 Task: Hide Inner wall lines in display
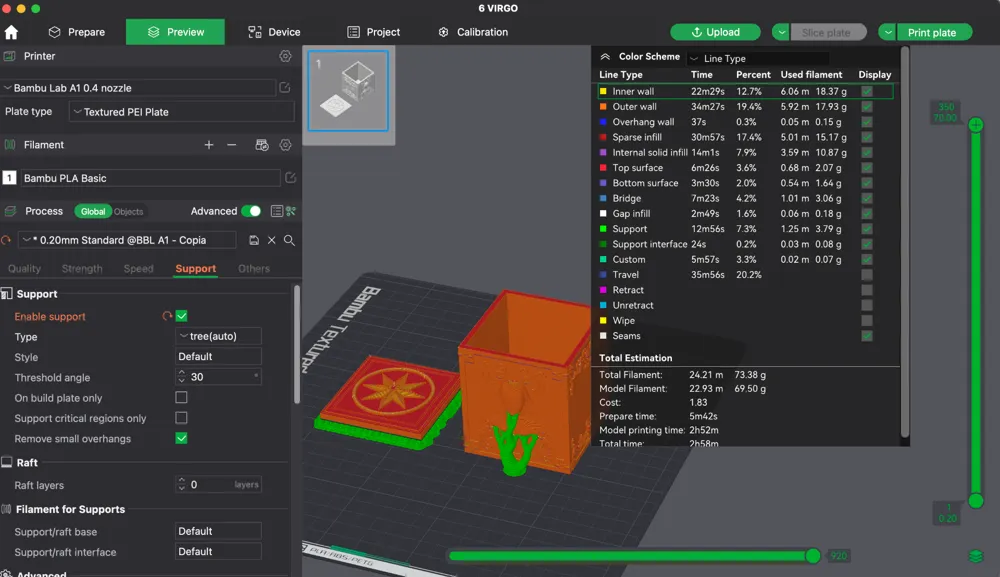(x=867, y=91)
